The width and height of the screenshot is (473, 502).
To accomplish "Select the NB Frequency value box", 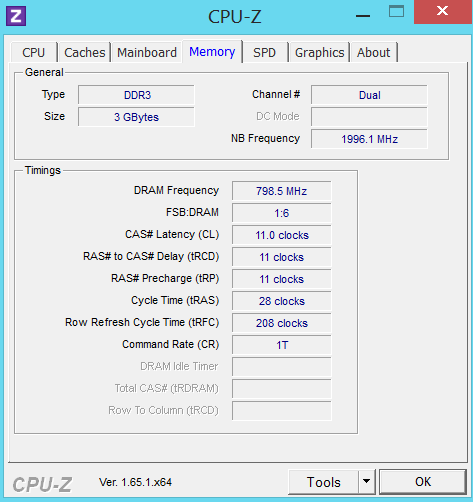I will tap(369, 139).
